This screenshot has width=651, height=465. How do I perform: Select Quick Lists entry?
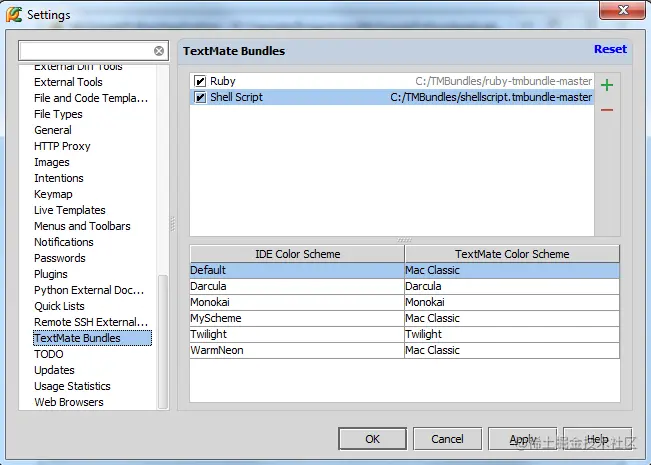pos(59,306)
